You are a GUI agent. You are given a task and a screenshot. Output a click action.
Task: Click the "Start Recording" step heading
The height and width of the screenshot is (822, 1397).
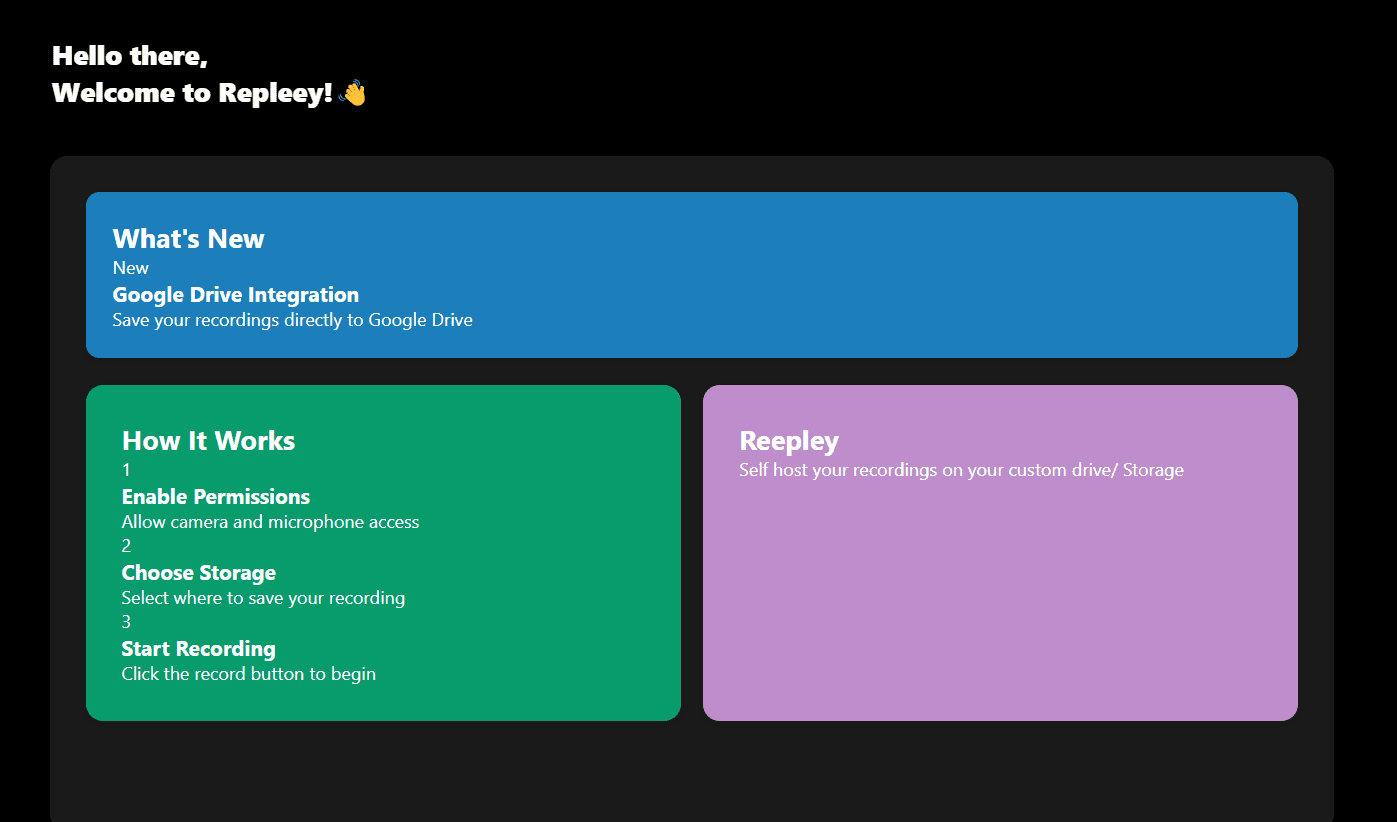pos(198,649)
